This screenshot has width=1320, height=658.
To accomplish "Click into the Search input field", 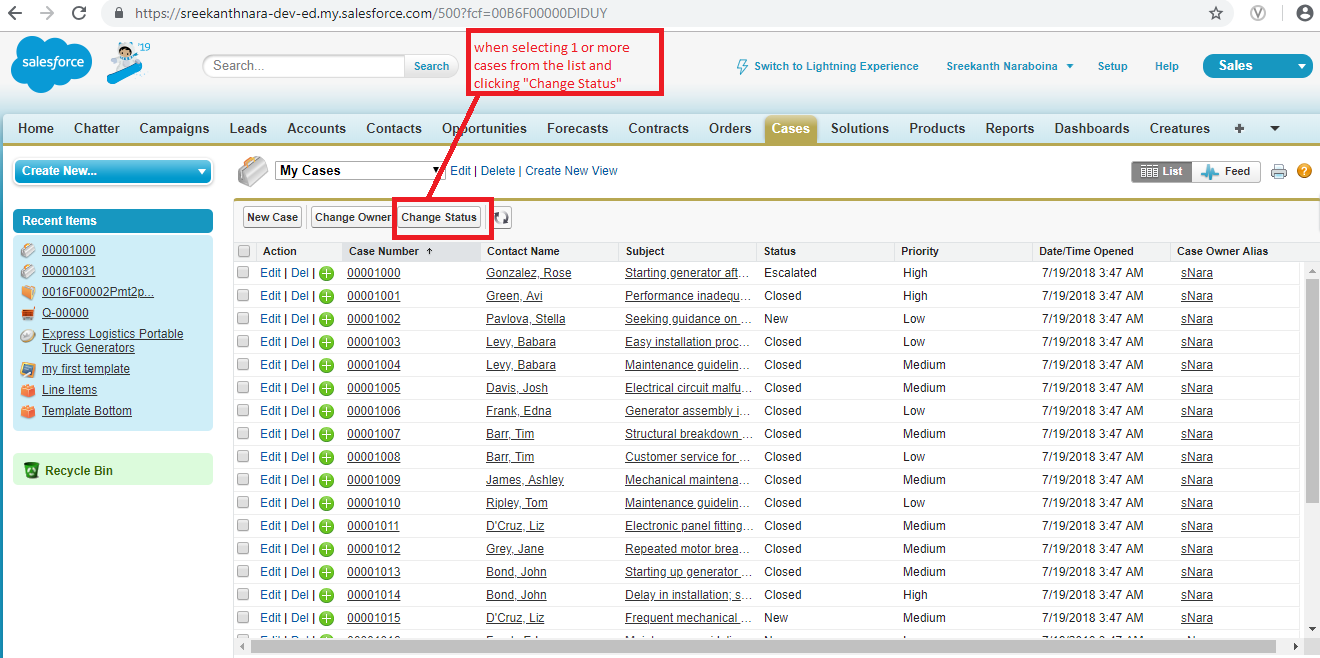I will tap(304, 66).
